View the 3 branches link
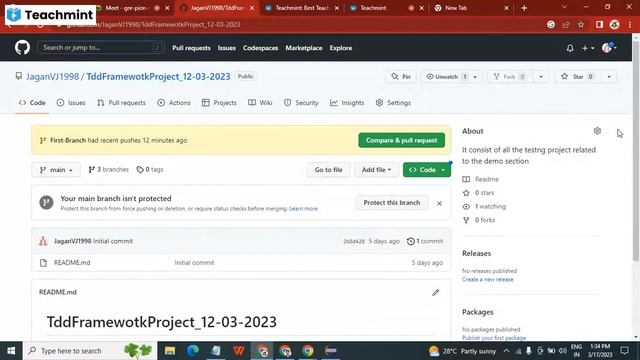640x360 pixels. 109,169
